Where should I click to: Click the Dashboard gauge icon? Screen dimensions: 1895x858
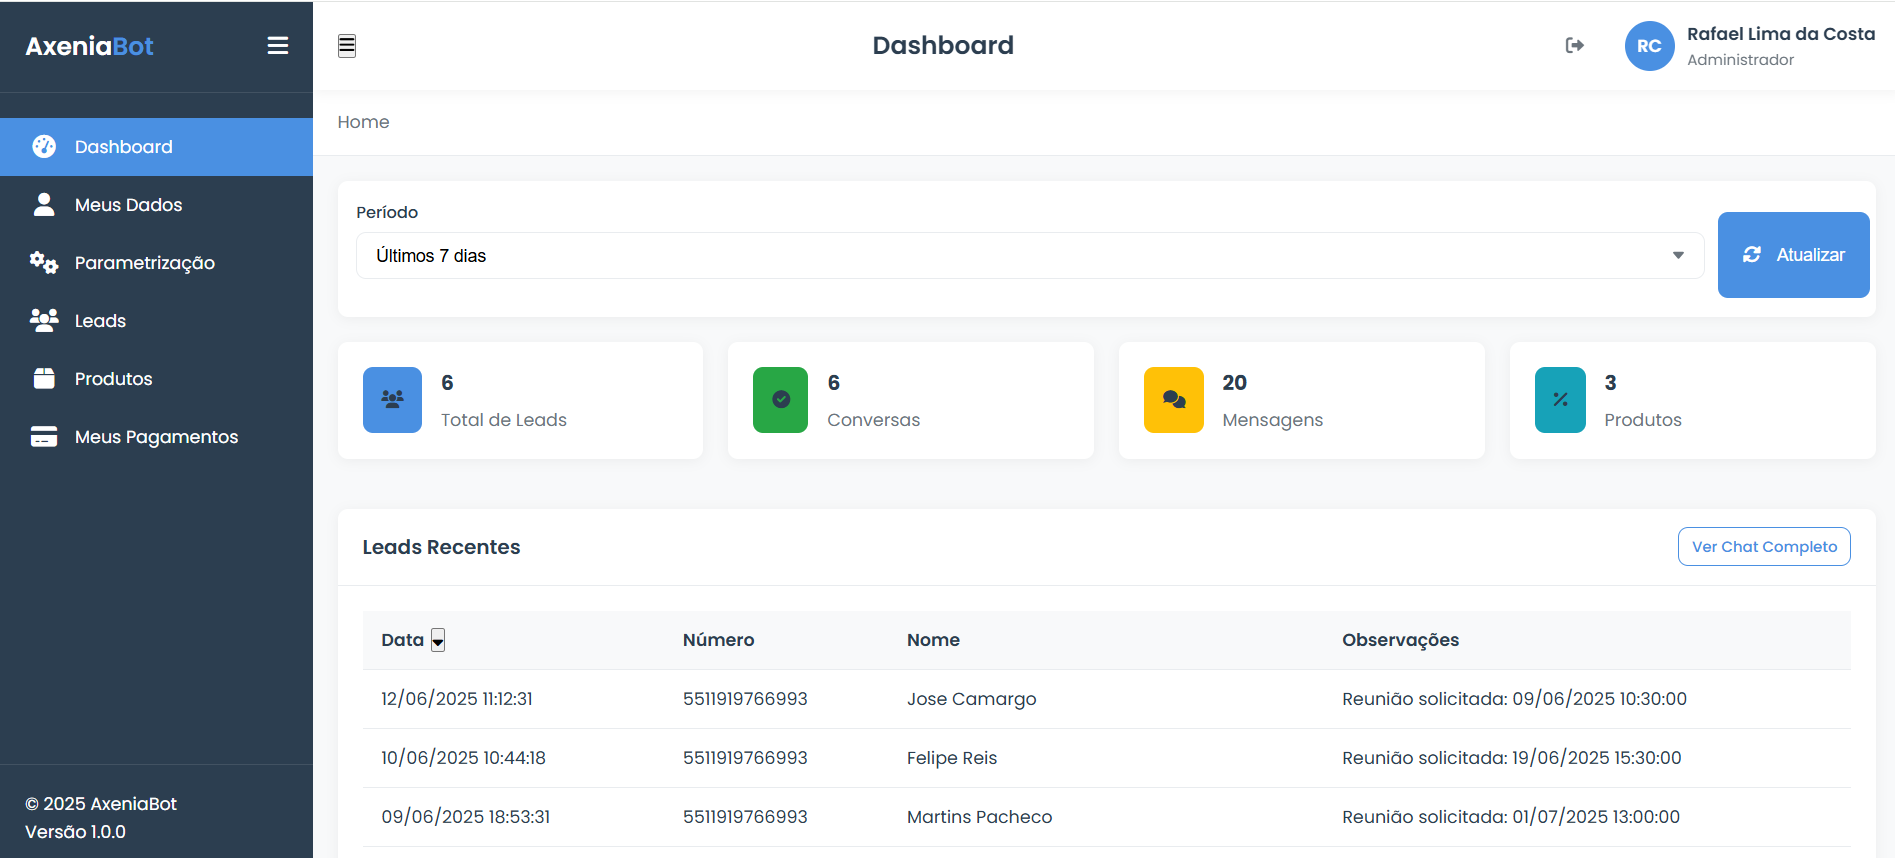[44, 147]
